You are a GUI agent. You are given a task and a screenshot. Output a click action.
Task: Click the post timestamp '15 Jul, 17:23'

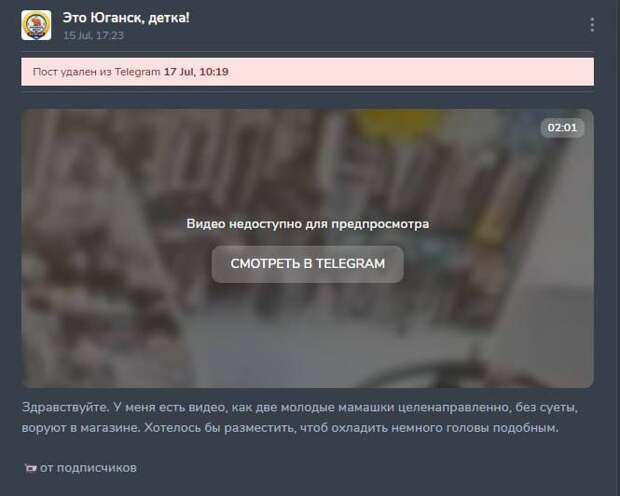(93, 35)
